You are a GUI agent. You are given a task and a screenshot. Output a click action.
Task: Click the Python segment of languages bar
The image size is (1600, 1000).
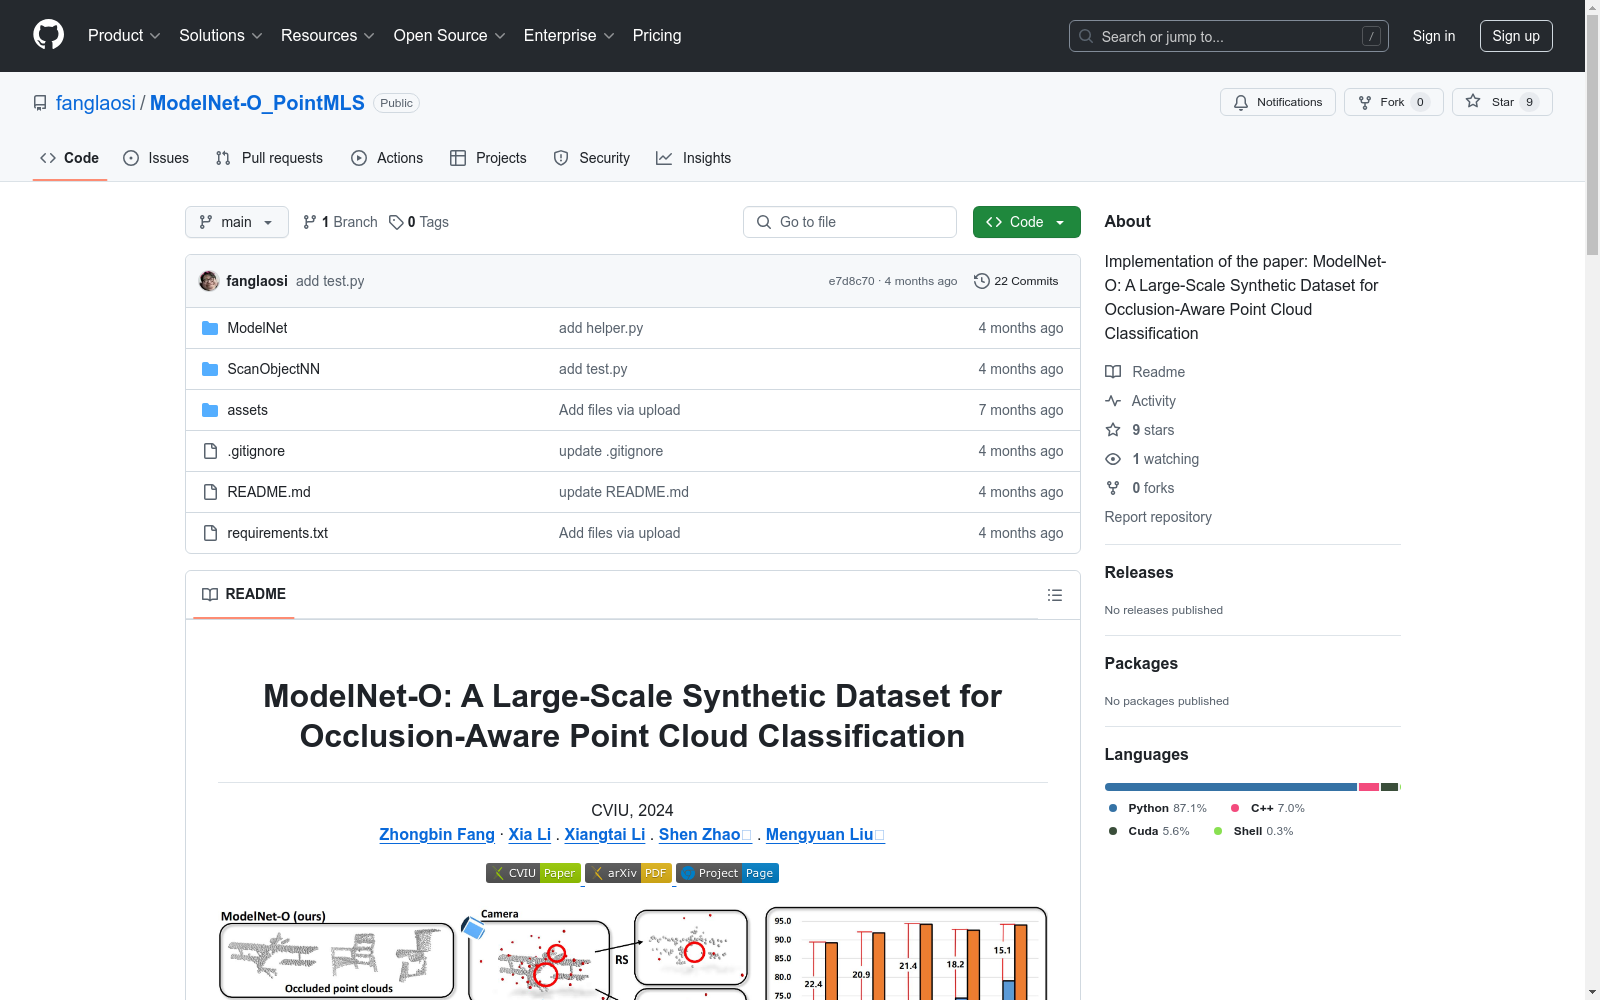coord(1230,787)
